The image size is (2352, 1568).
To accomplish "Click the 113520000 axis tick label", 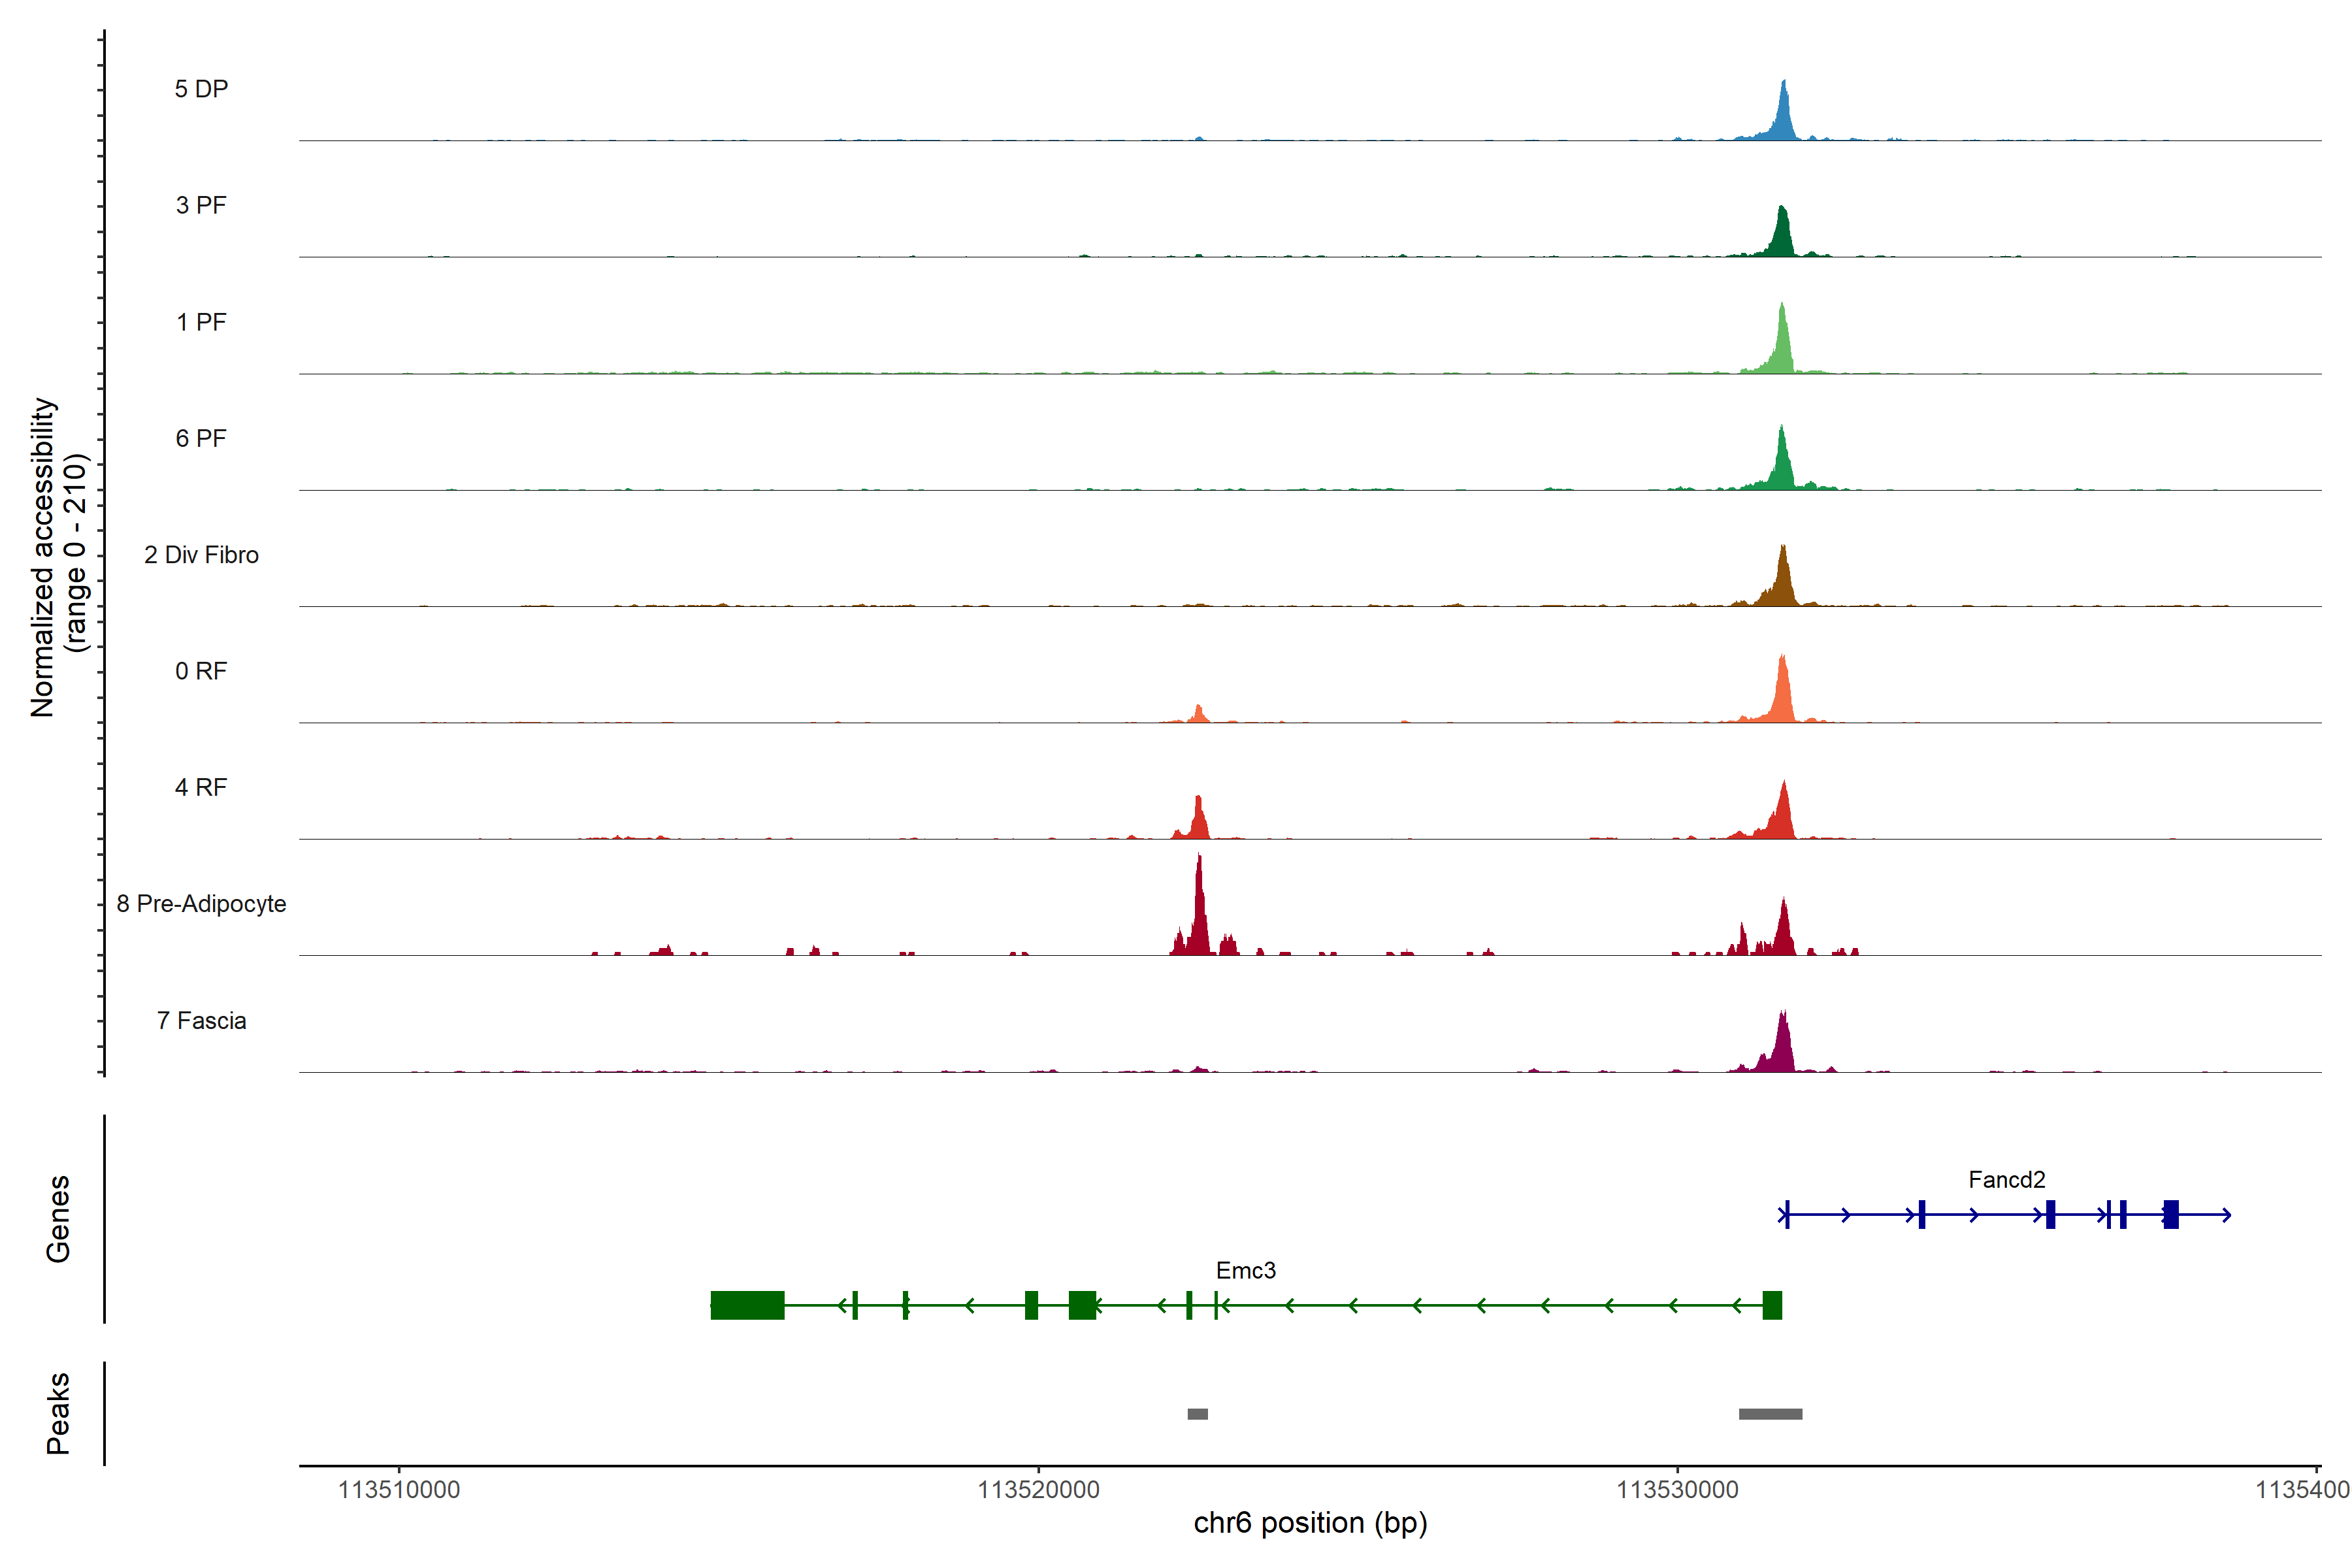I will click(1038, 1489).
